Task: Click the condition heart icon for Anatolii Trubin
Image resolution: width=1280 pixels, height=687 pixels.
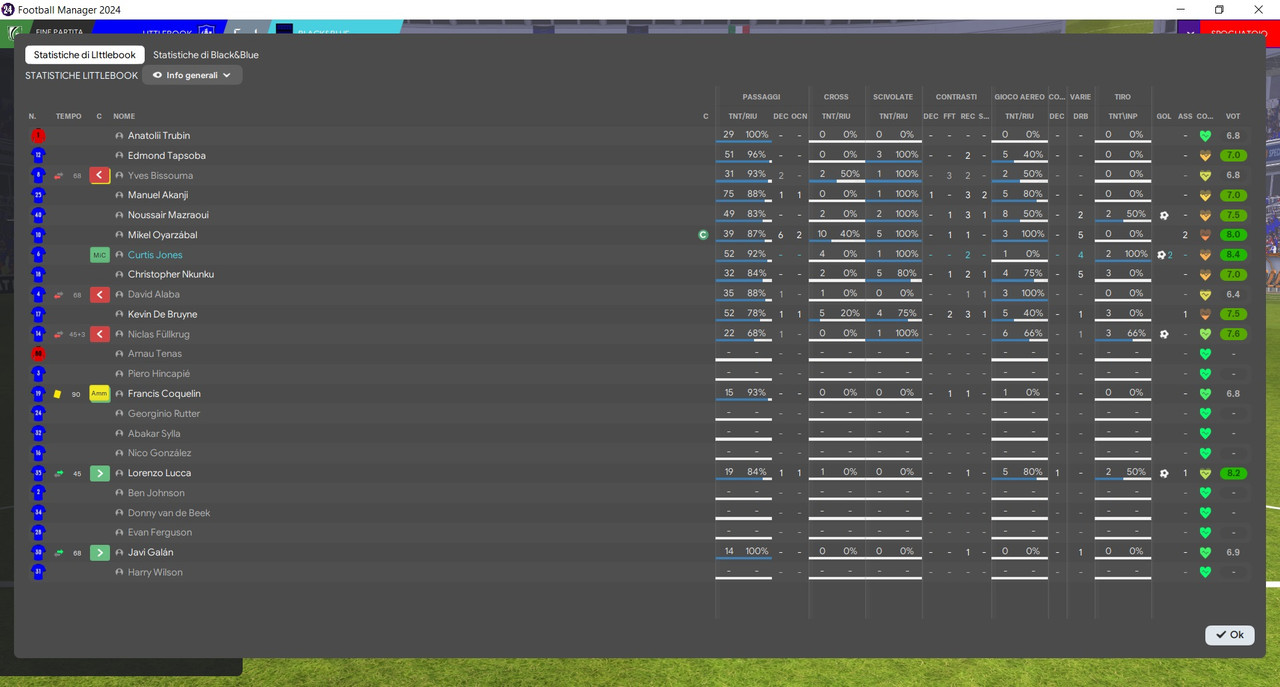Action: coord(1205,136)
